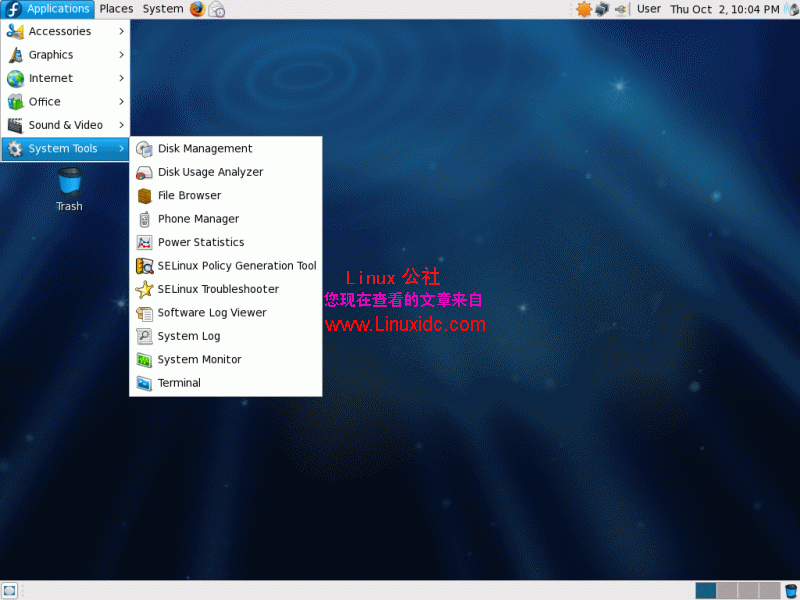Open the Trash on the desktop
Image resolution: width=800 pixels, height=600 pixels.
tap(68, 185)
